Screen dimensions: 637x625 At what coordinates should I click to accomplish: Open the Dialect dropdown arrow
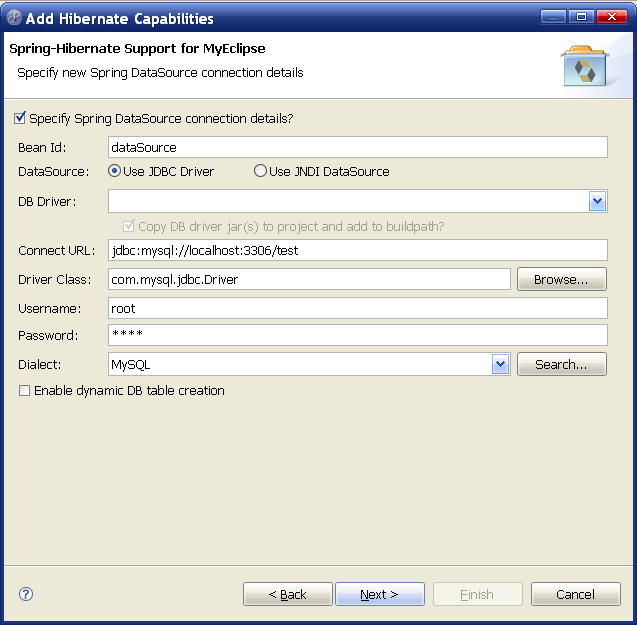click(500, 364)
